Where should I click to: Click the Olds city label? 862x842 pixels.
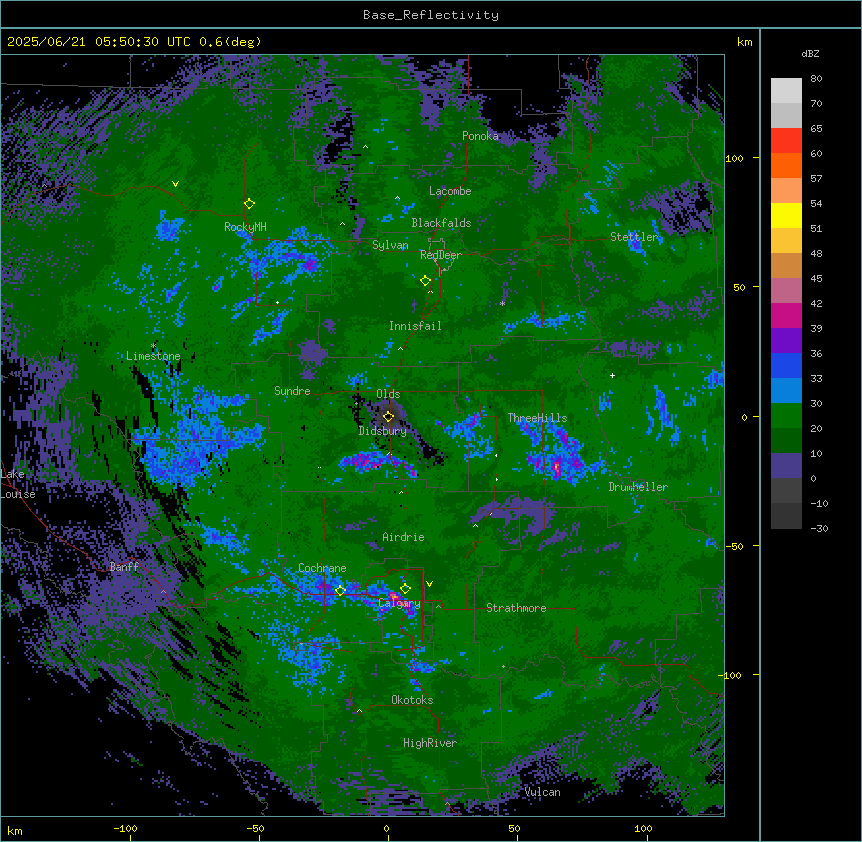pos(388,394)
